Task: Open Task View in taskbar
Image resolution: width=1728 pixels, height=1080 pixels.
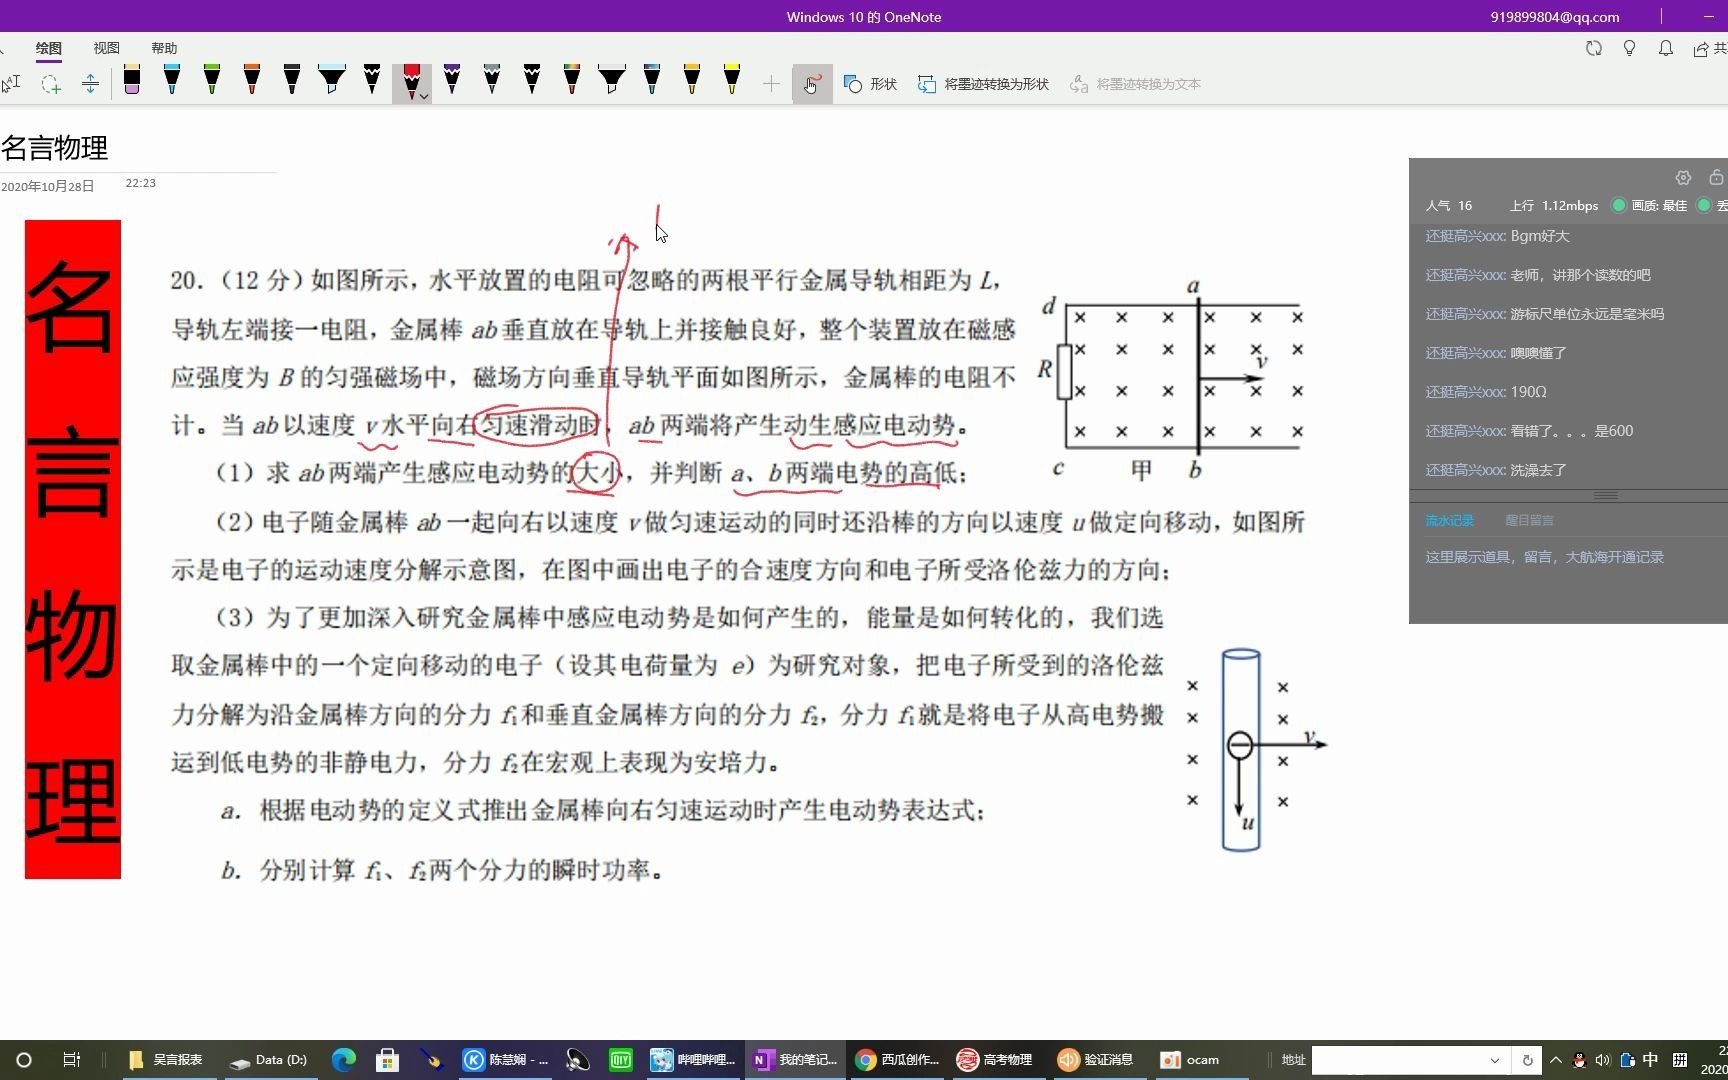Action: coord(72,1060)
